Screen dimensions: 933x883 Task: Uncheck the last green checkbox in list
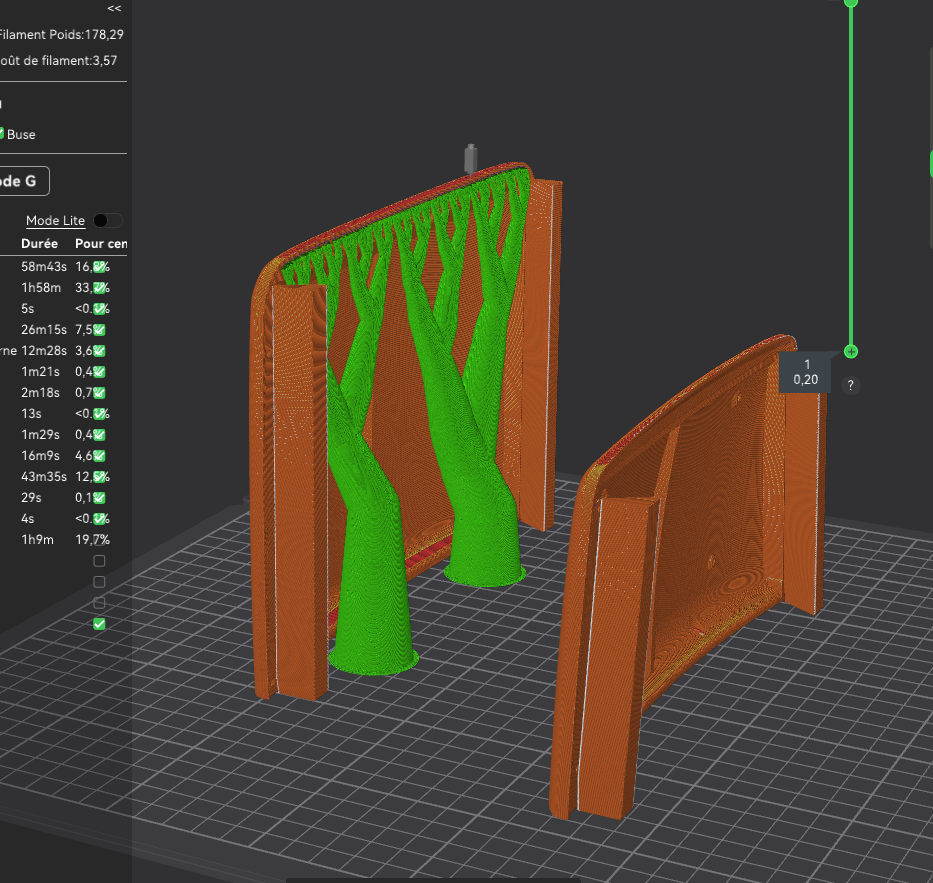click(99, 624)
